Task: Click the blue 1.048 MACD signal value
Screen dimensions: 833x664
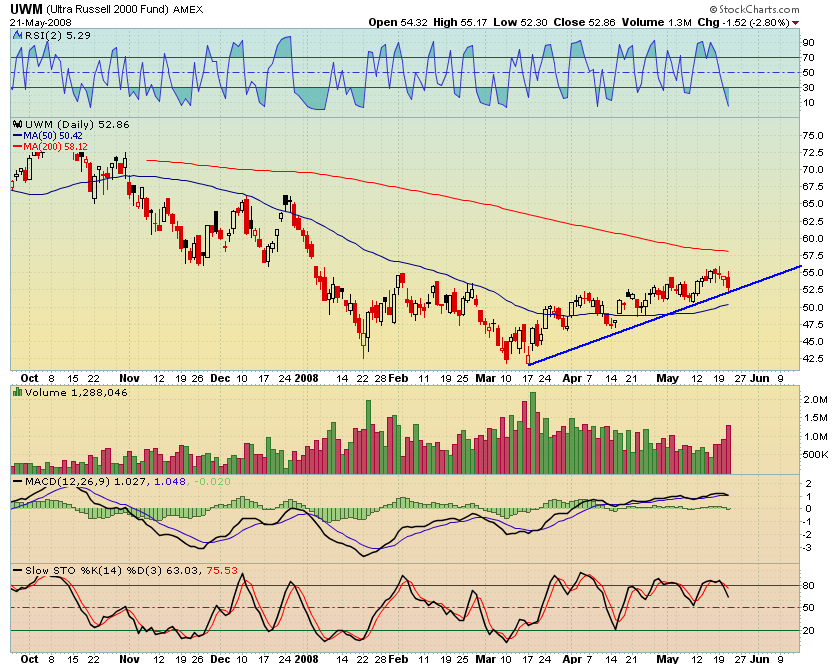Action: point(170,482)
